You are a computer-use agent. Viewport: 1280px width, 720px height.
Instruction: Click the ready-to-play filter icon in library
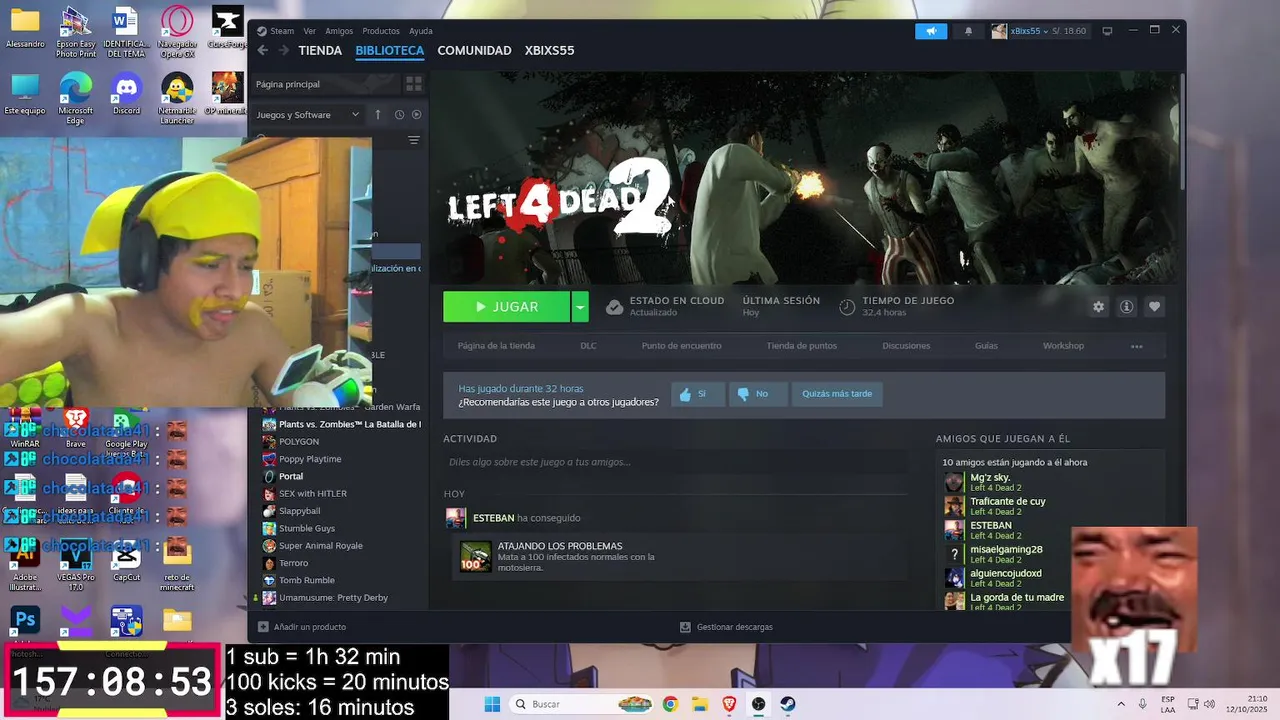pyautogui.click(x=416, y=115)
